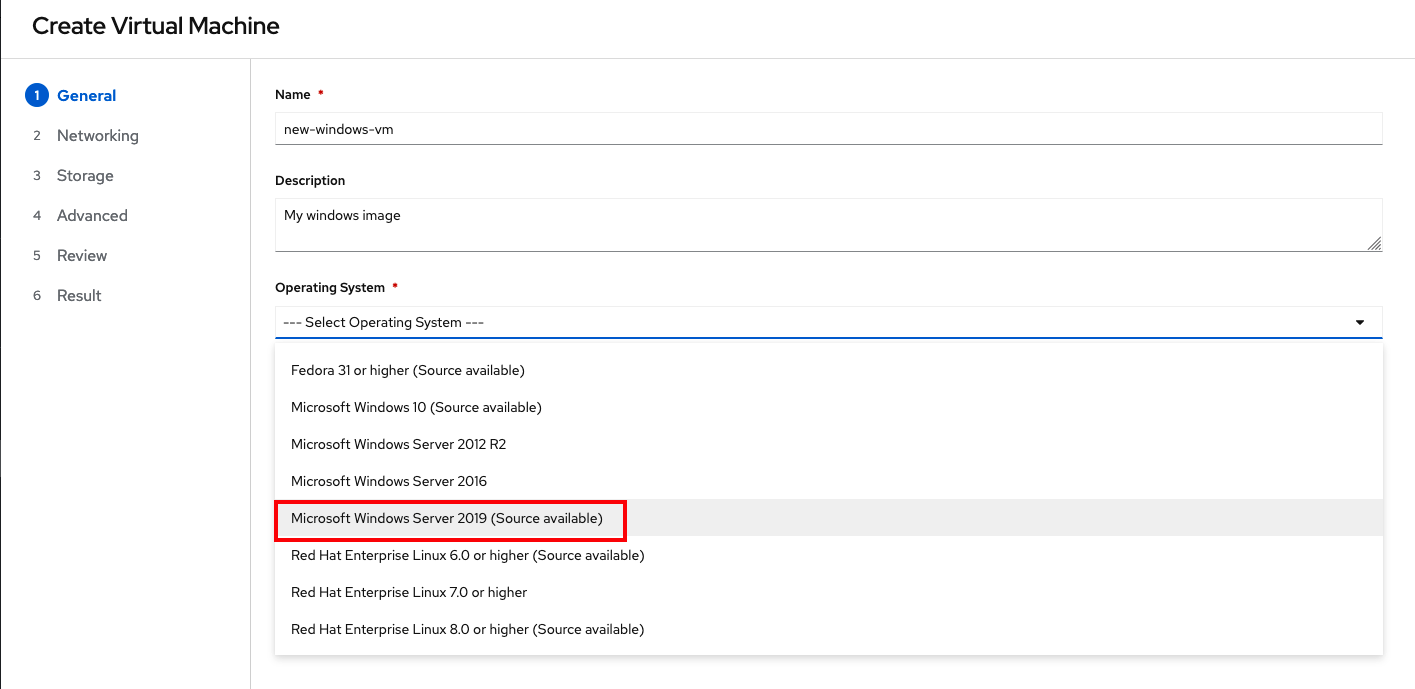Screen dimensions: 1415x689
Task: Select Microsoft Windows Server 2019 option
Action: click(447, 518)
